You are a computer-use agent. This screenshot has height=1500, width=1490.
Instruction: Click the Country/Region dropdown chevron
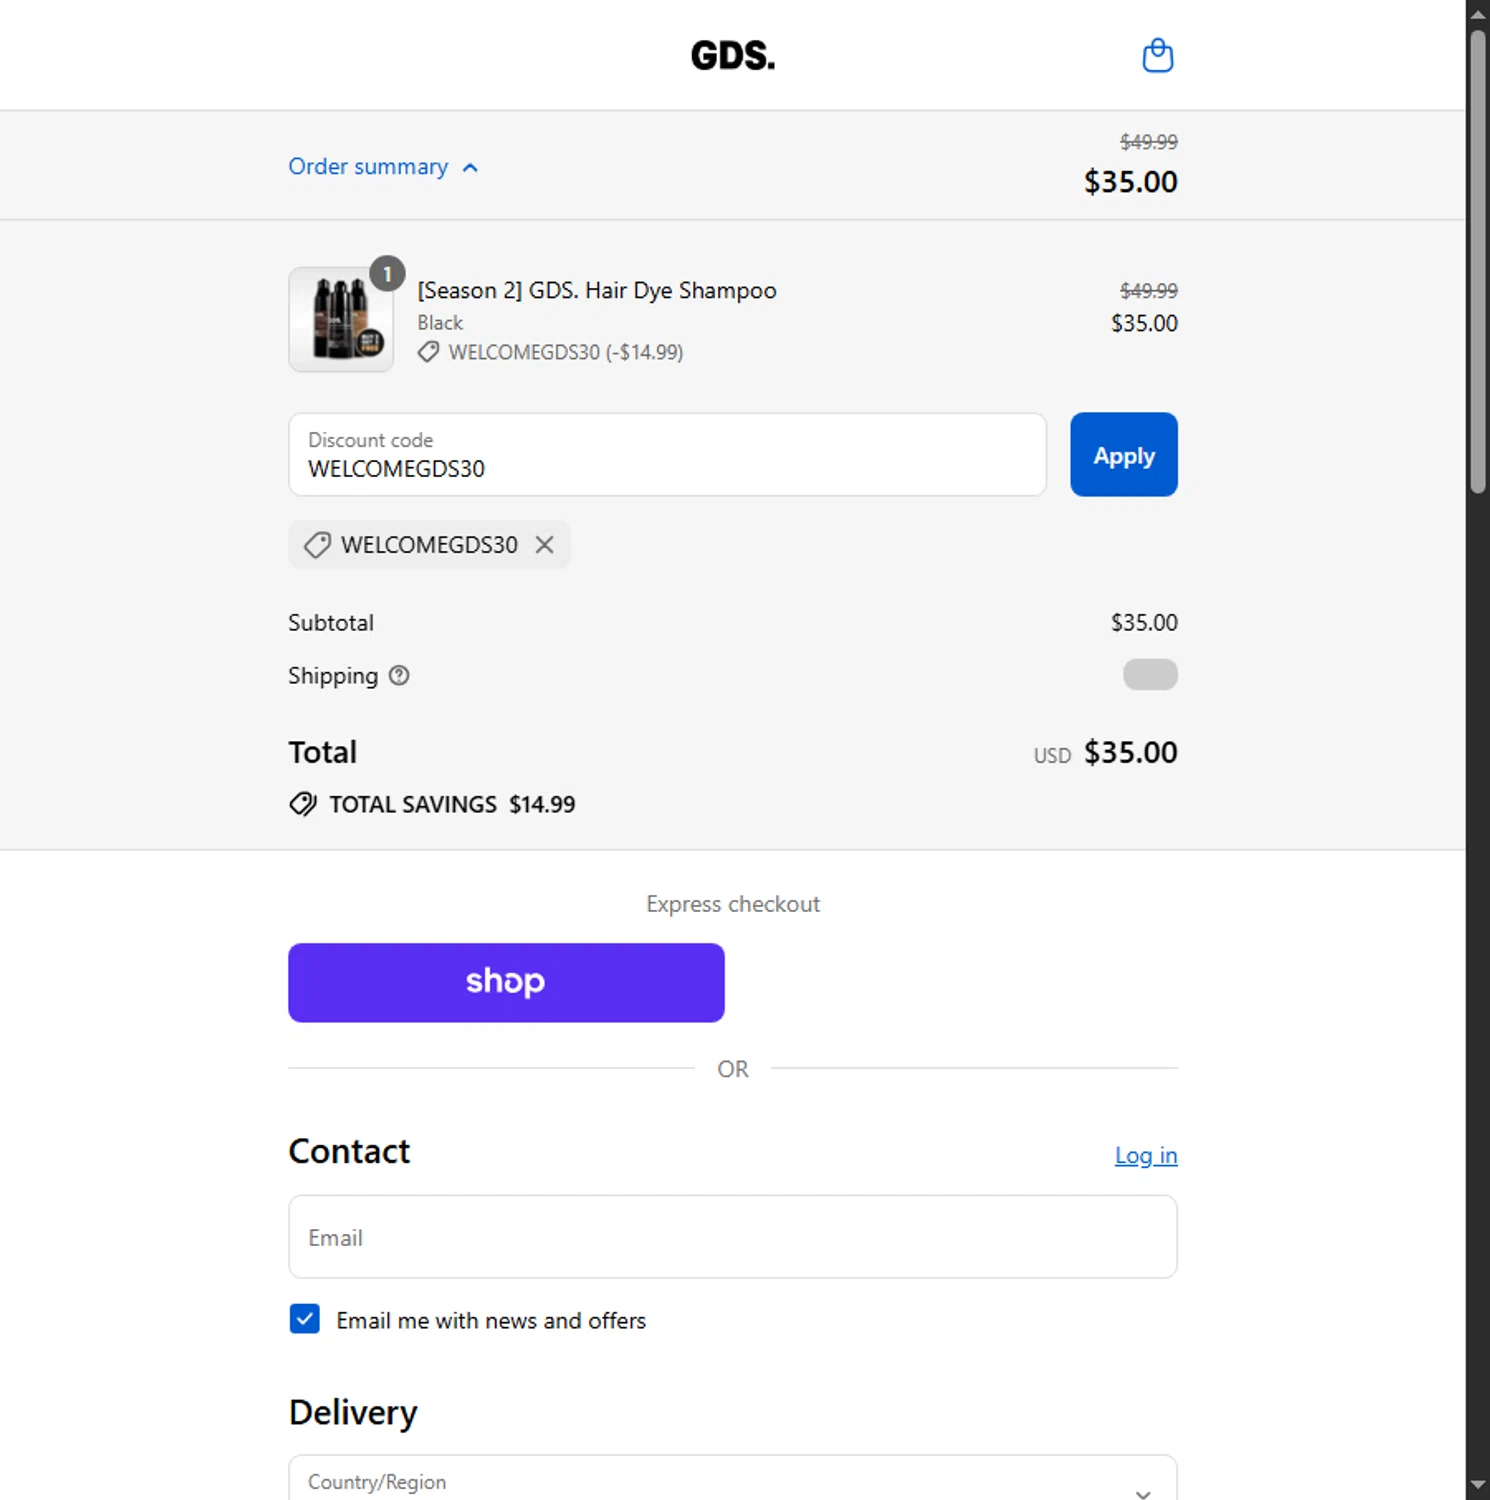[1143, 1493]
